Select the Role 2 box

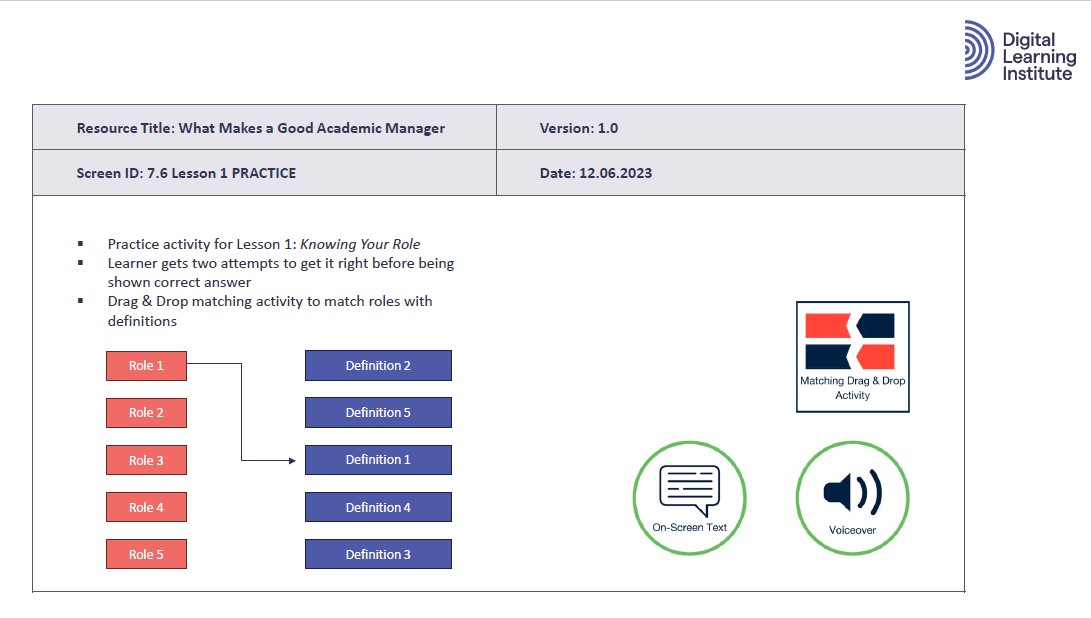pyautogui.click(x=146, y=413)
